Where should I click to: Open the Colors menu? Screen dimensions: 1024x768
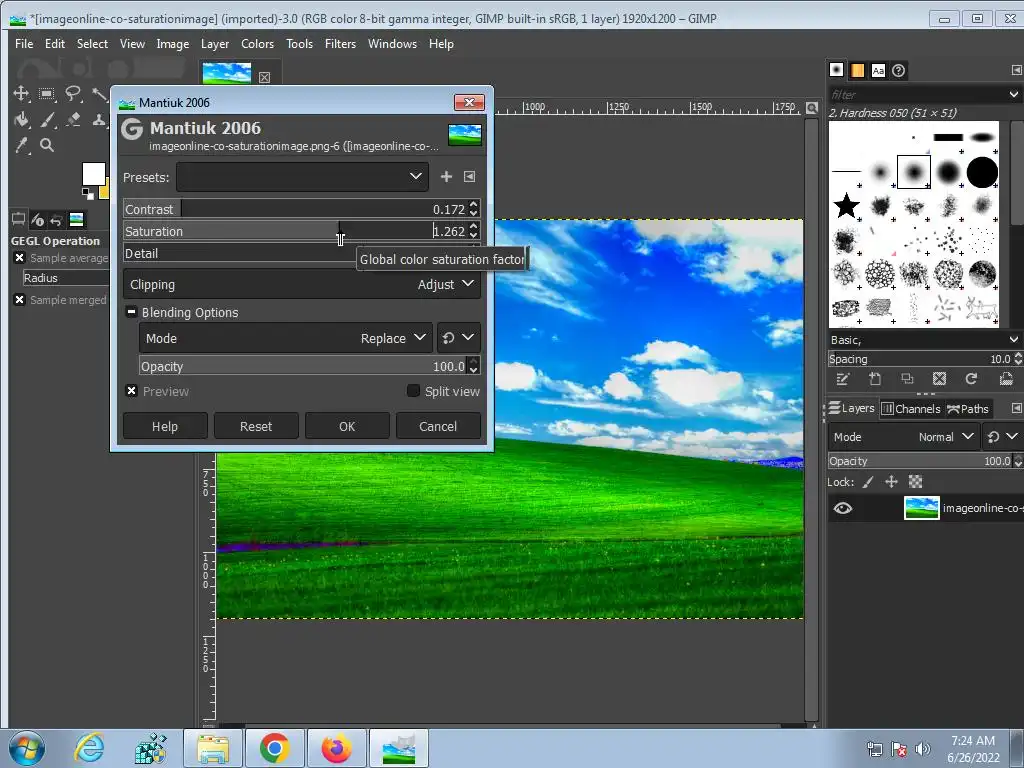coord(257,44)
